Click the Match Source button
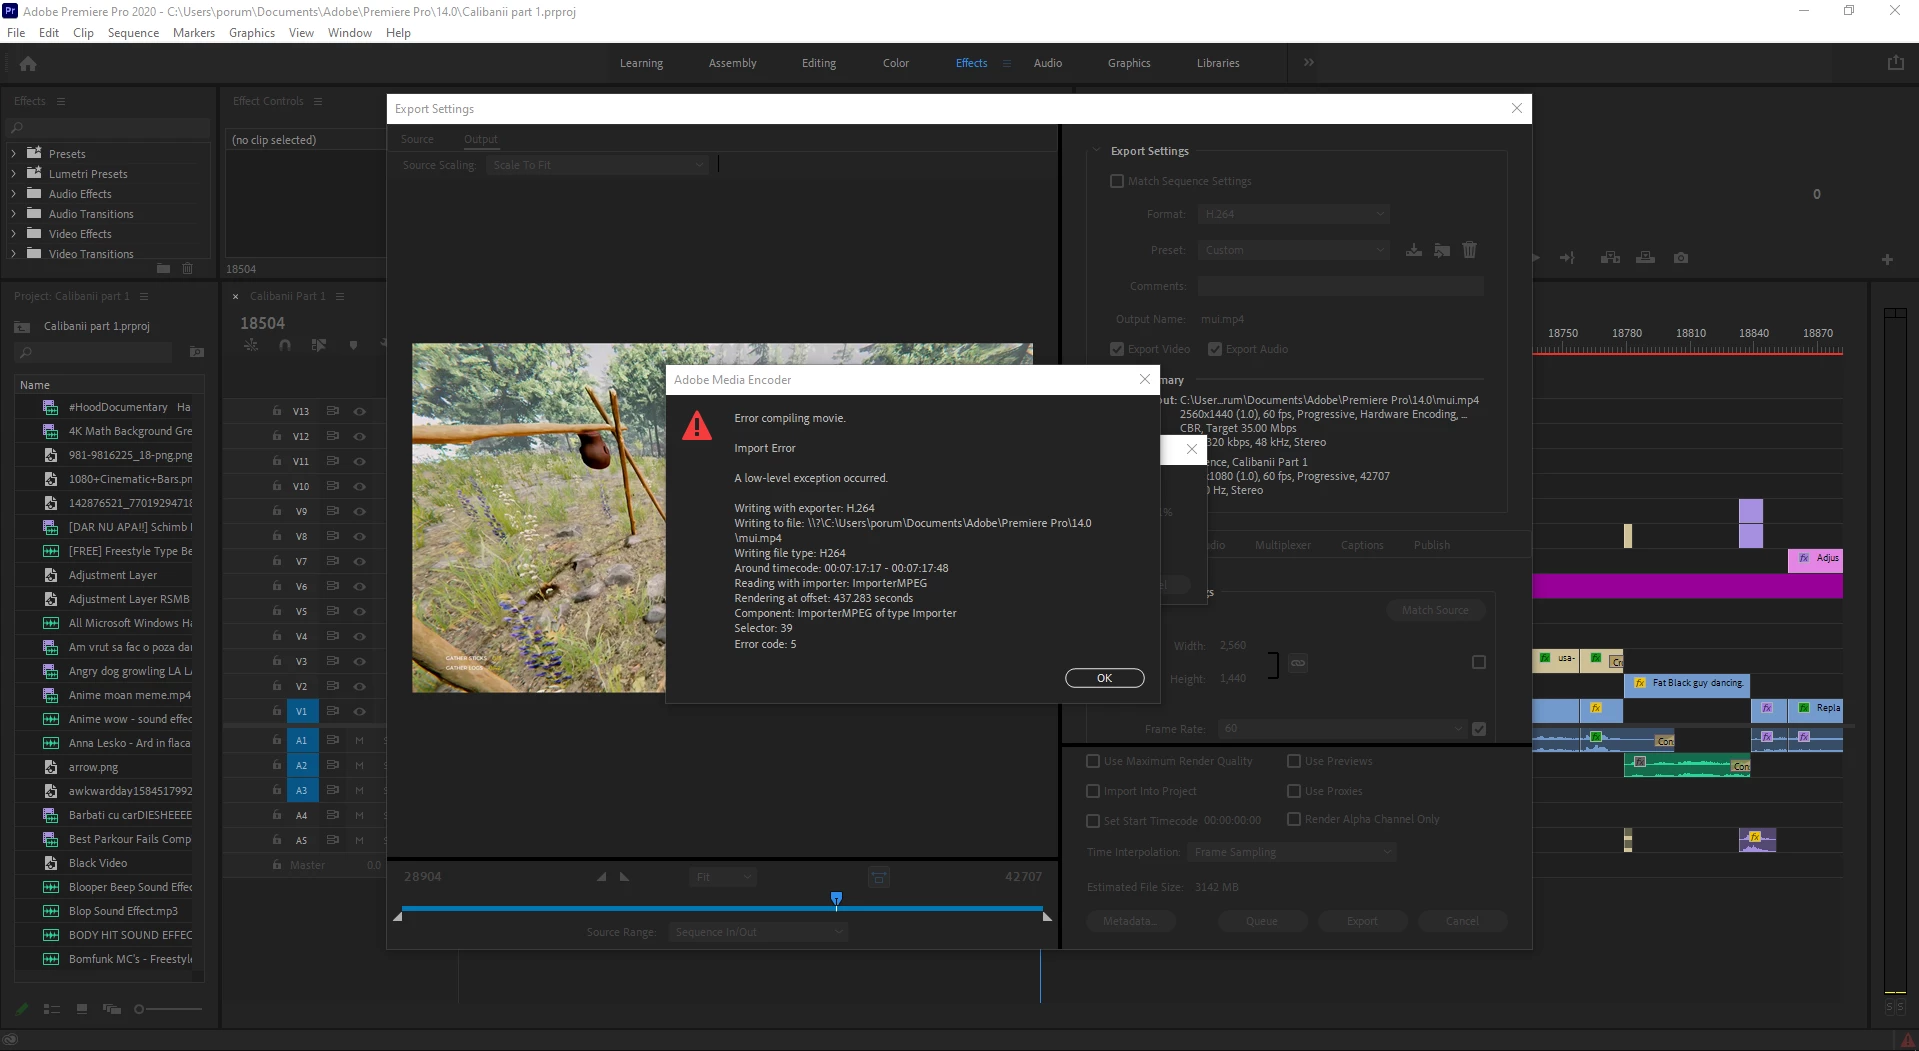This screenshot has width=1919, height=1051. (x=1435, y=610)
